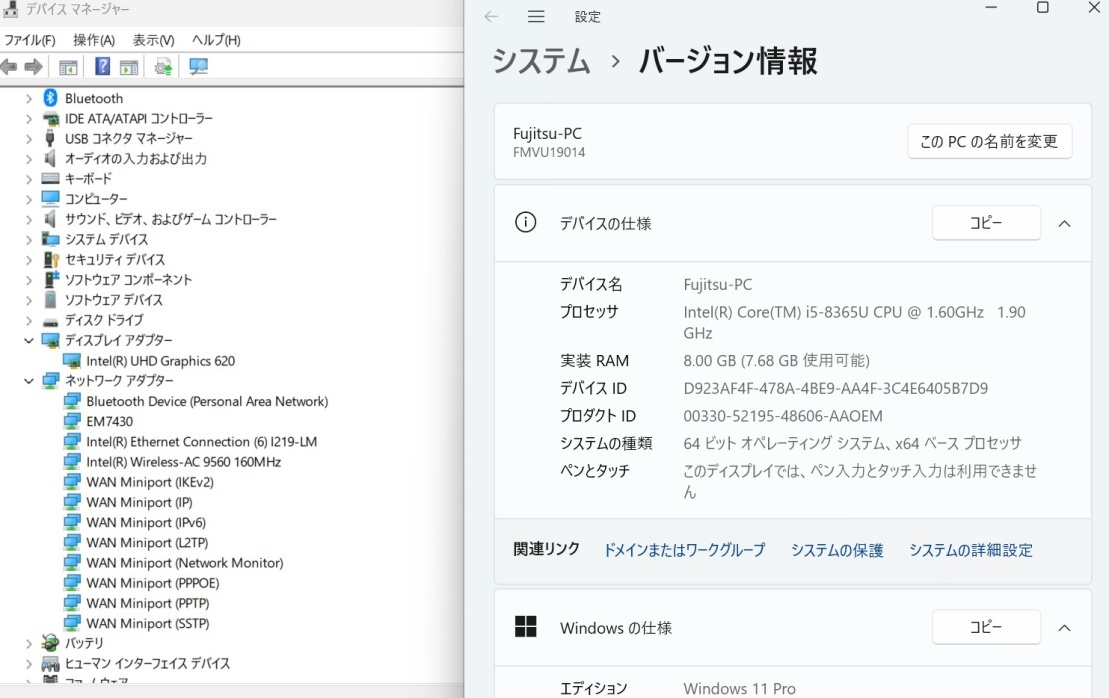Click the USB コネクタ マネージャー icon
1109x698 pixels.
50,138
